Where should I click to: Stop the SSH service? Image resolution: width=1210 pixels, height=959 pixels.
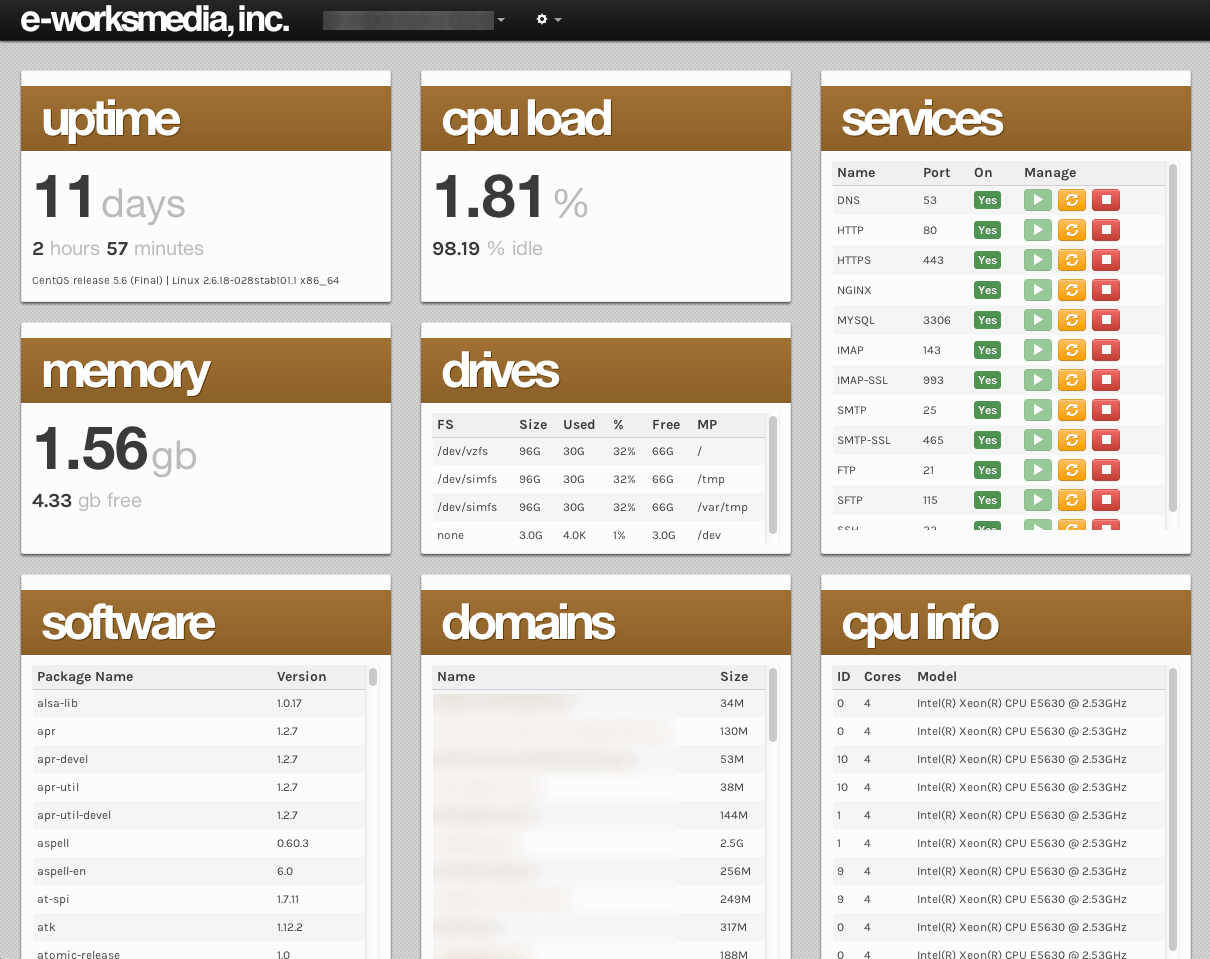click(1105, 527)
